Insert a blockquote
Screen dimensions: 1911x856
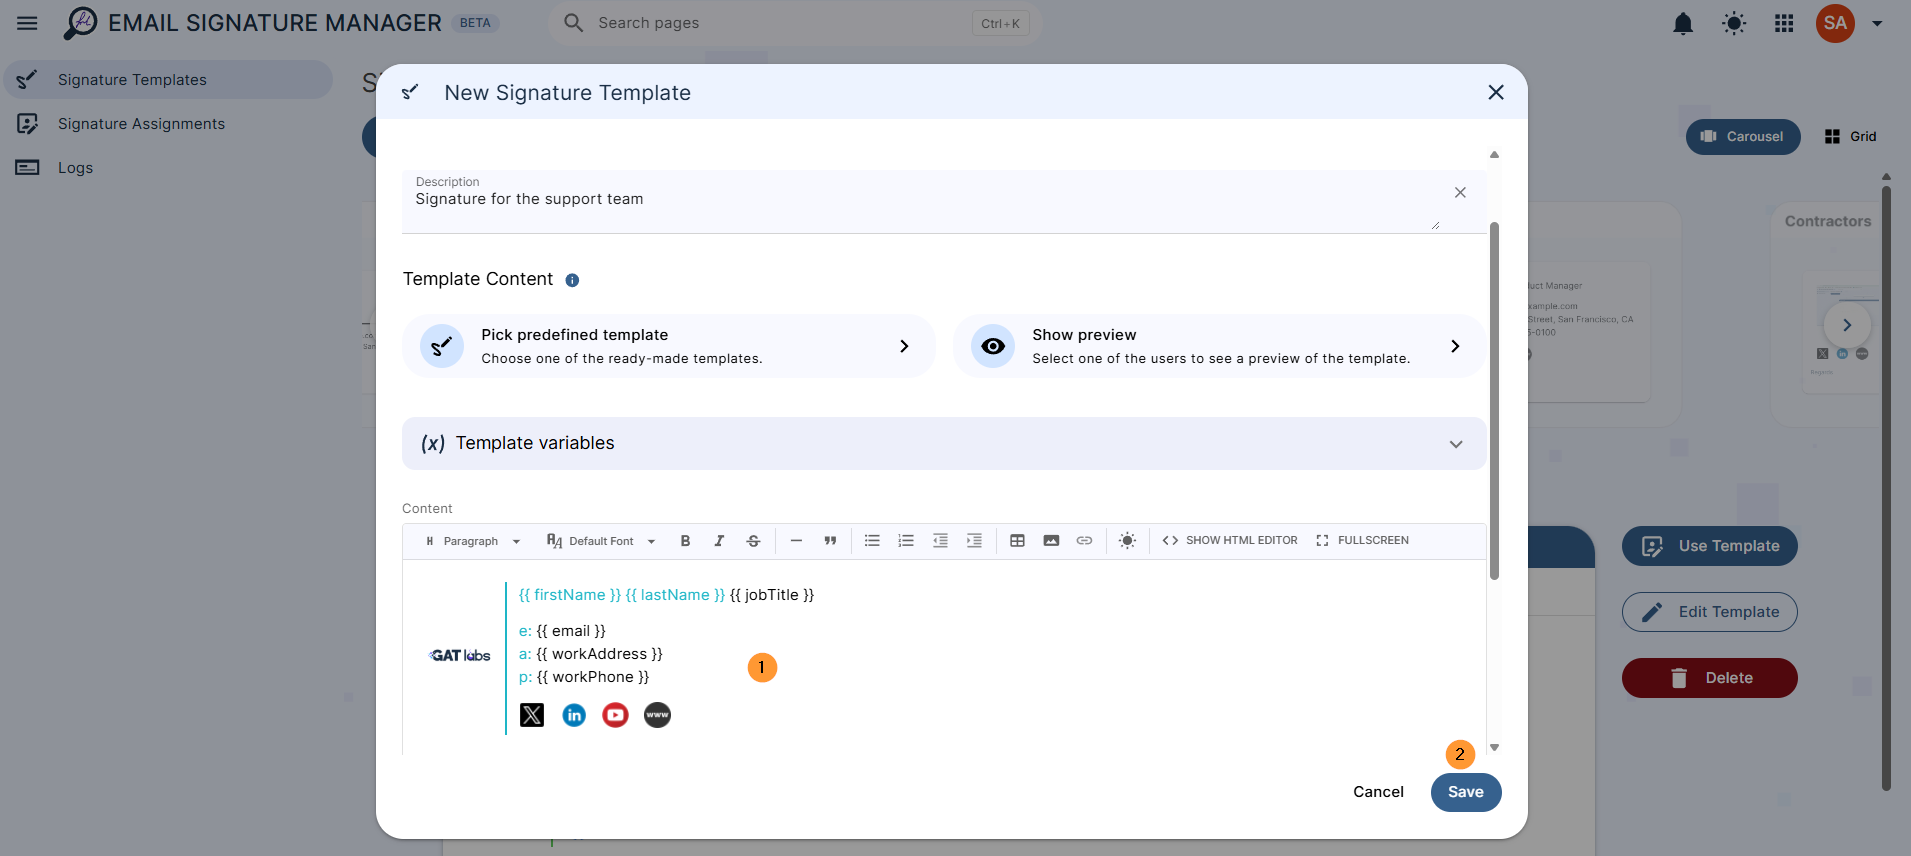point(830,541)
